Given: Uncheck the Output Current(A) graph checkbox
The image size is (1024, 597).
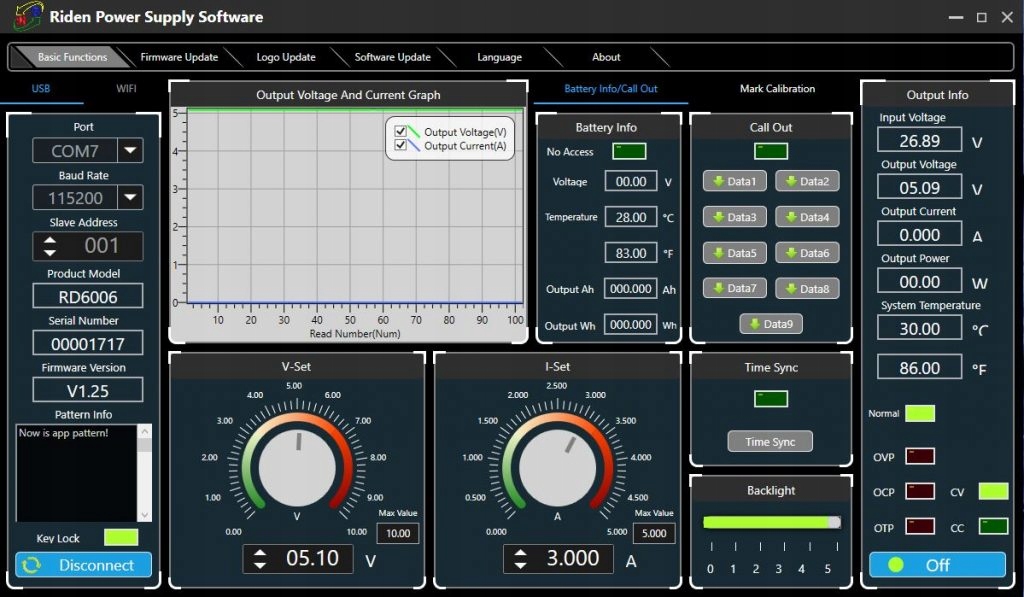Looking at the screenshot, I should (x=401, y=146).
